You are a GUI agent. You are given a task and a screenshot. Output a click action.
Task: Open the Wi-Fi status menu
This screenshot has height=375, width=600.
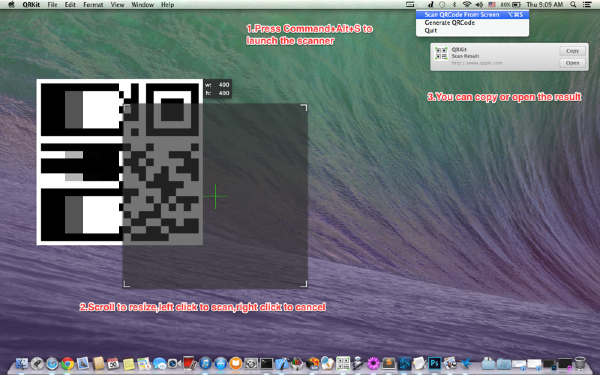point(467,5)
